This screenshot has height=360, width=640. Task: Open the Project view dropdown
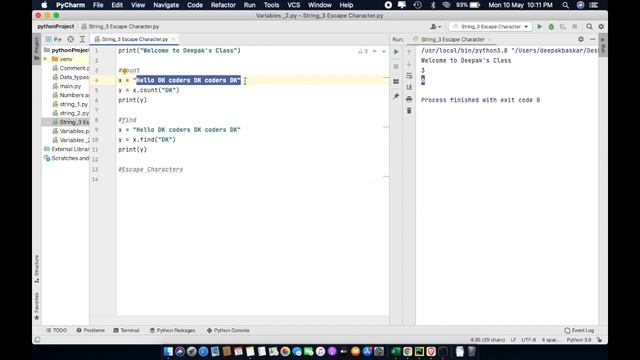tap(54, 39)
